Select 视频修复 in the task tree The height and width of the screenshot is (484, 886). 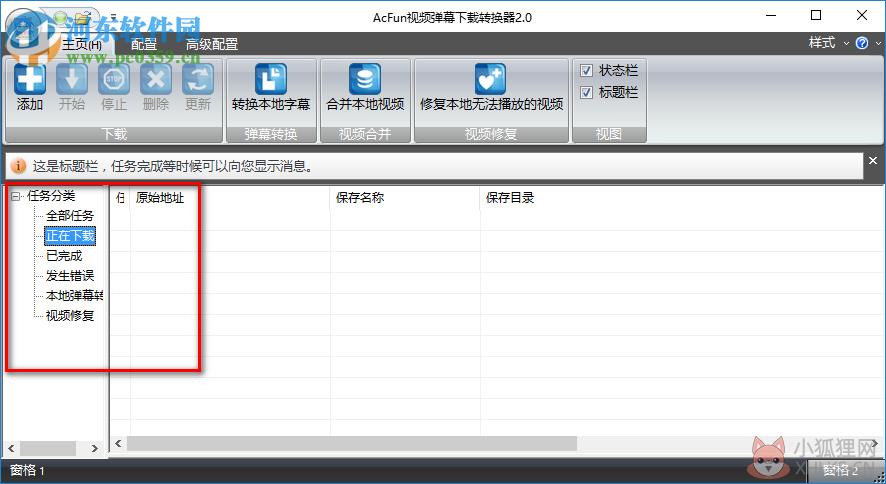pyautogui.click(x=70, y=315)
